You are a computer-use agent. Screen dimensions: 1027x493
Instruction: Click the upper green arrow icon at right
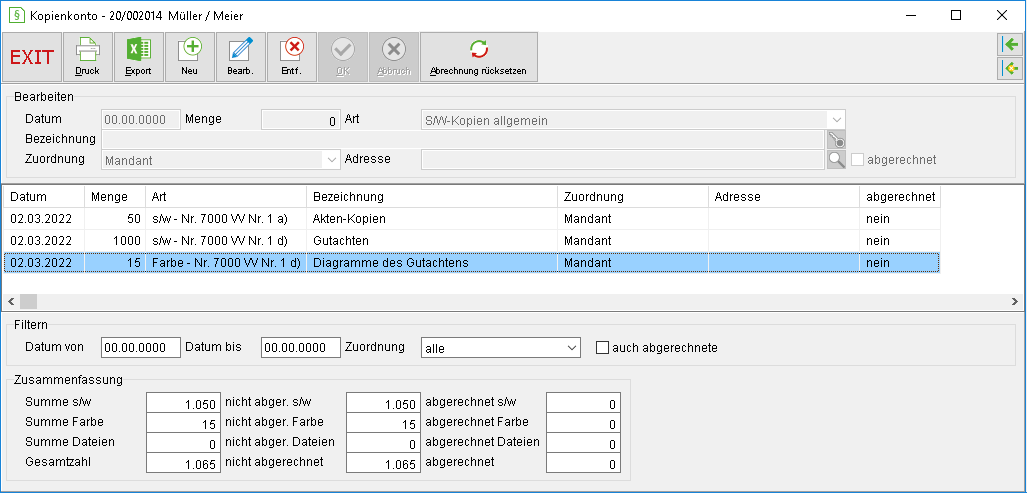pos(1010,45)
